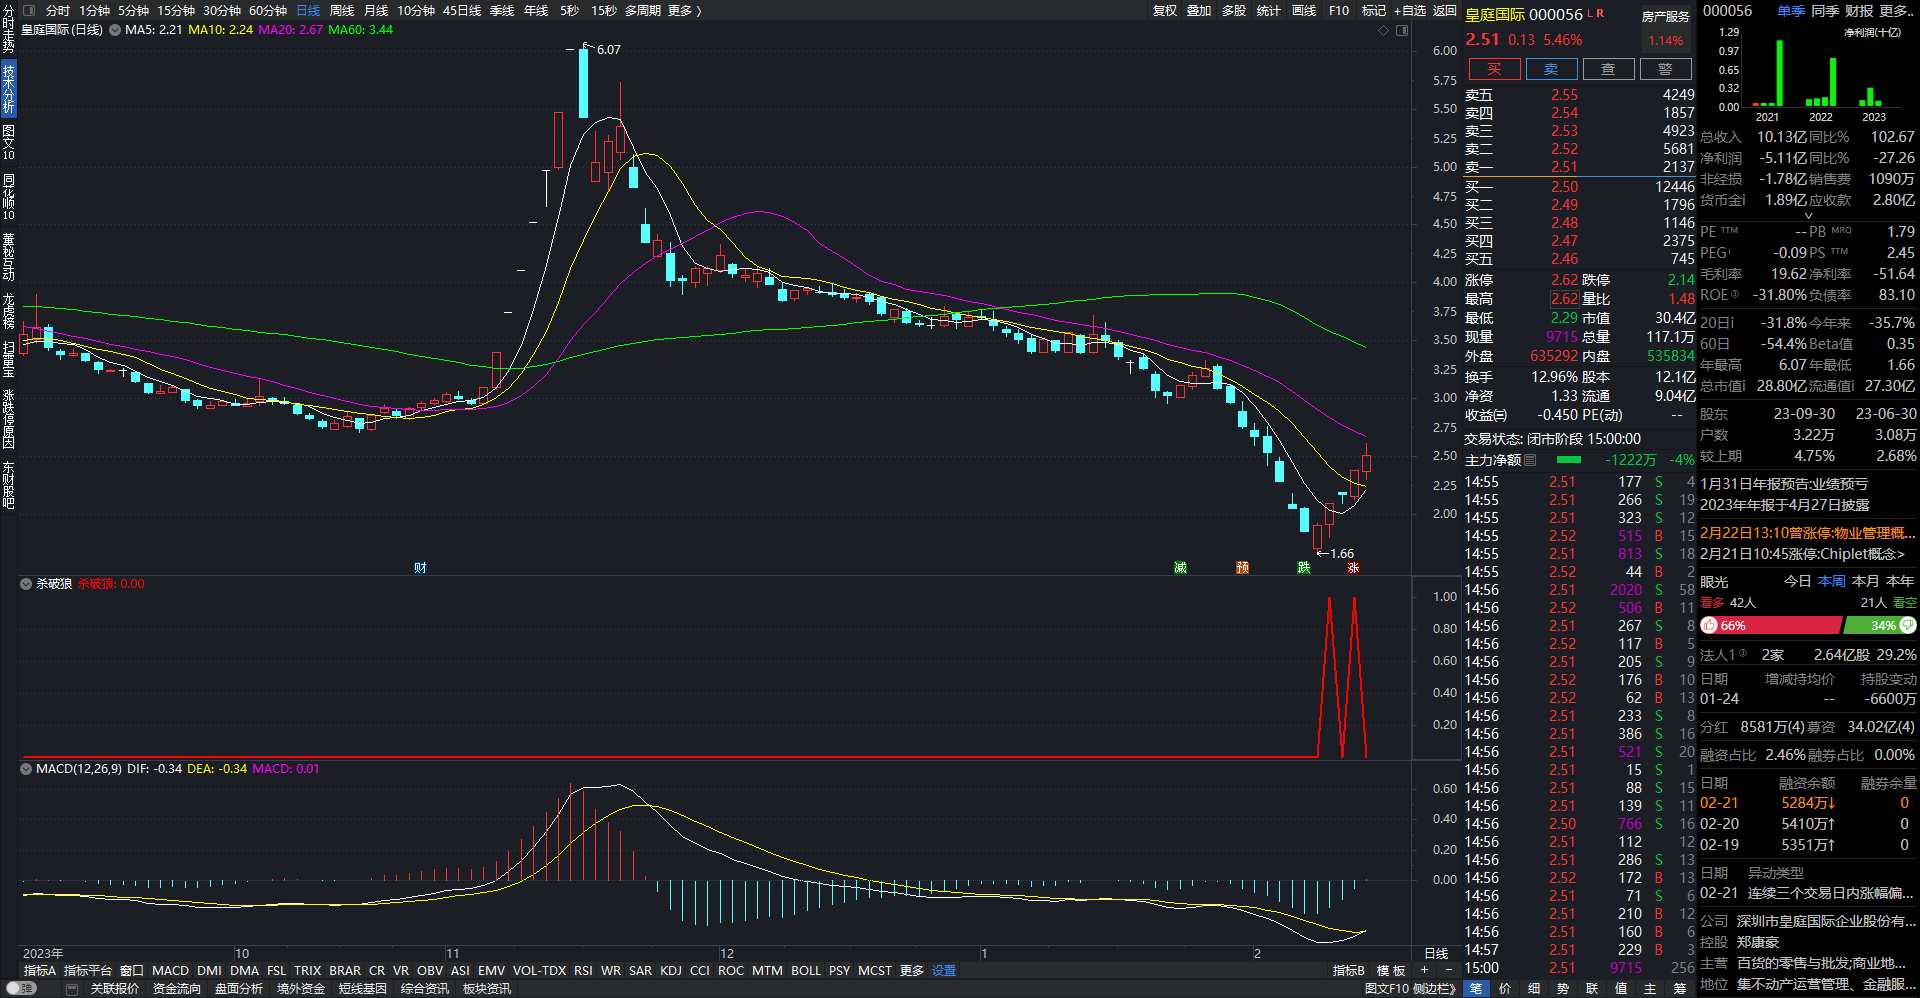Select 年线 yearly chart period
Screen dimensions: 1920x998
click(x=536, y=11)
